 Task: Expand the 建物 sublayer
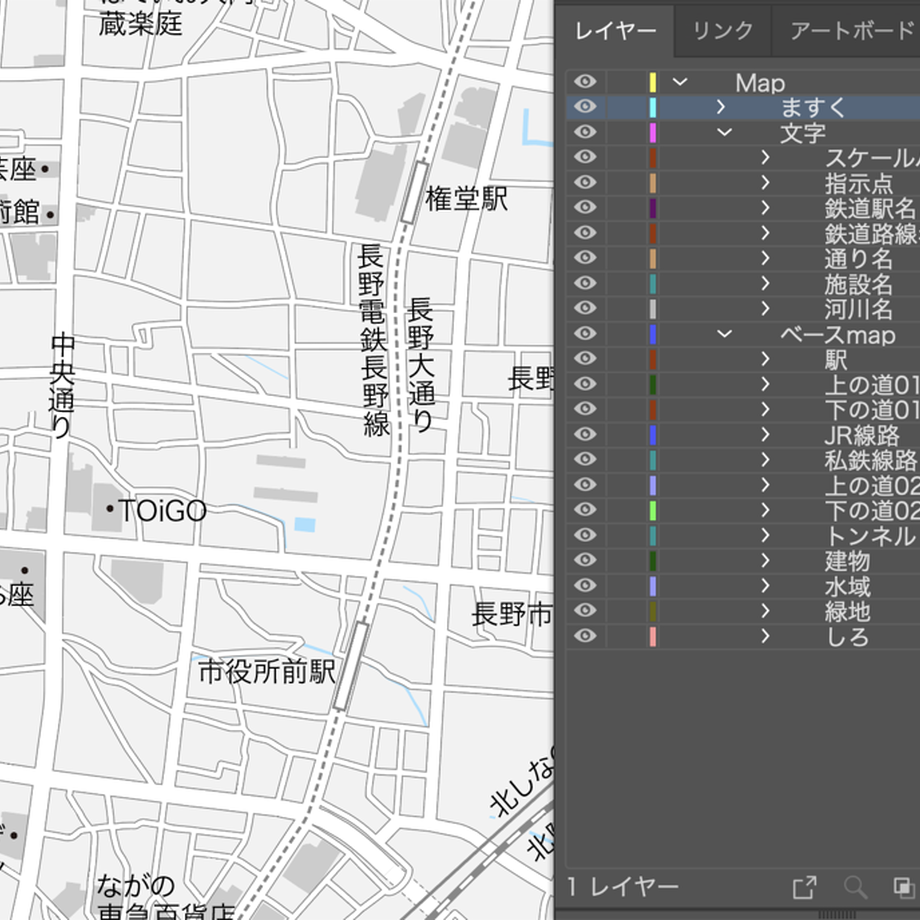(765, 560)
